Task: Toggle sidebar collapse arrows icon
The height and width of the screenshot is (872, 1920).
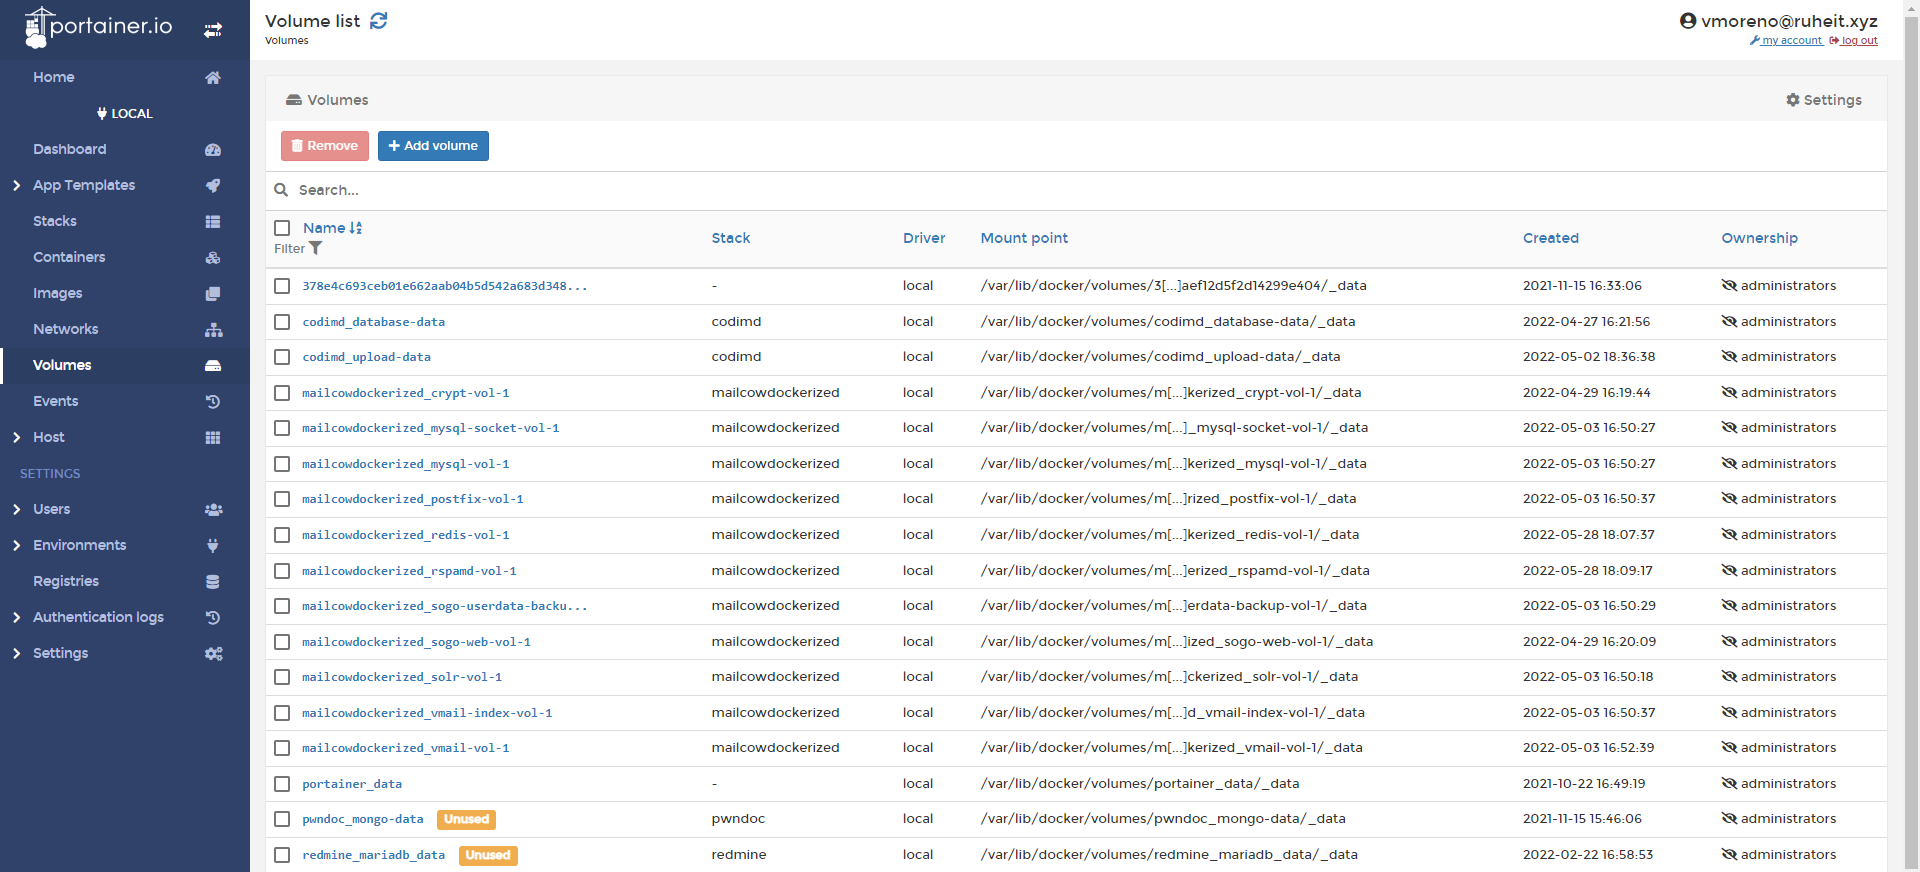Action: coord(213,30)
